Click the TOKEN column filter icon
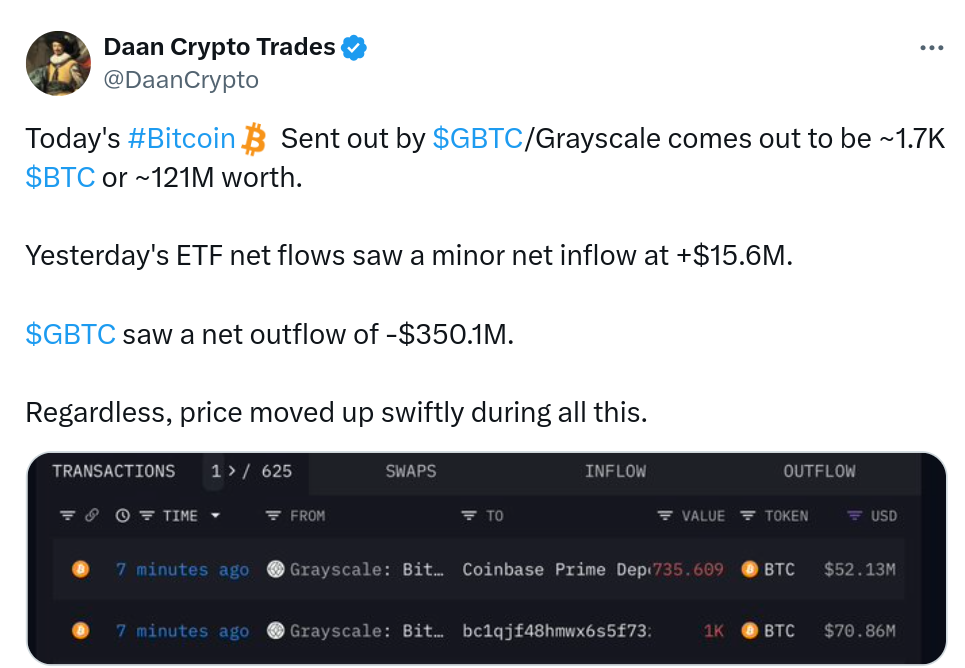Image resolution: width=965 pixels, height=668 pixels. [x=748, y=515]
